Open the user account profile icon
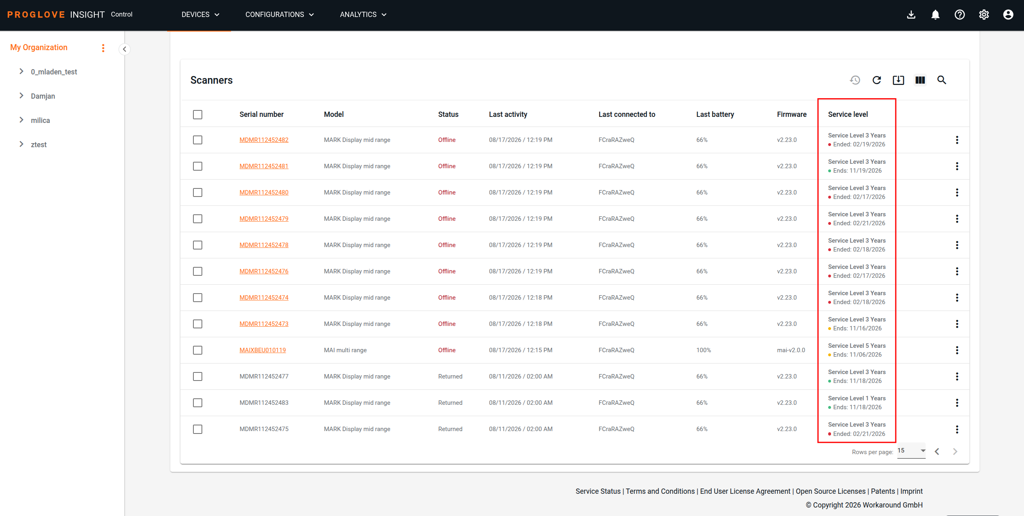 1008,15
